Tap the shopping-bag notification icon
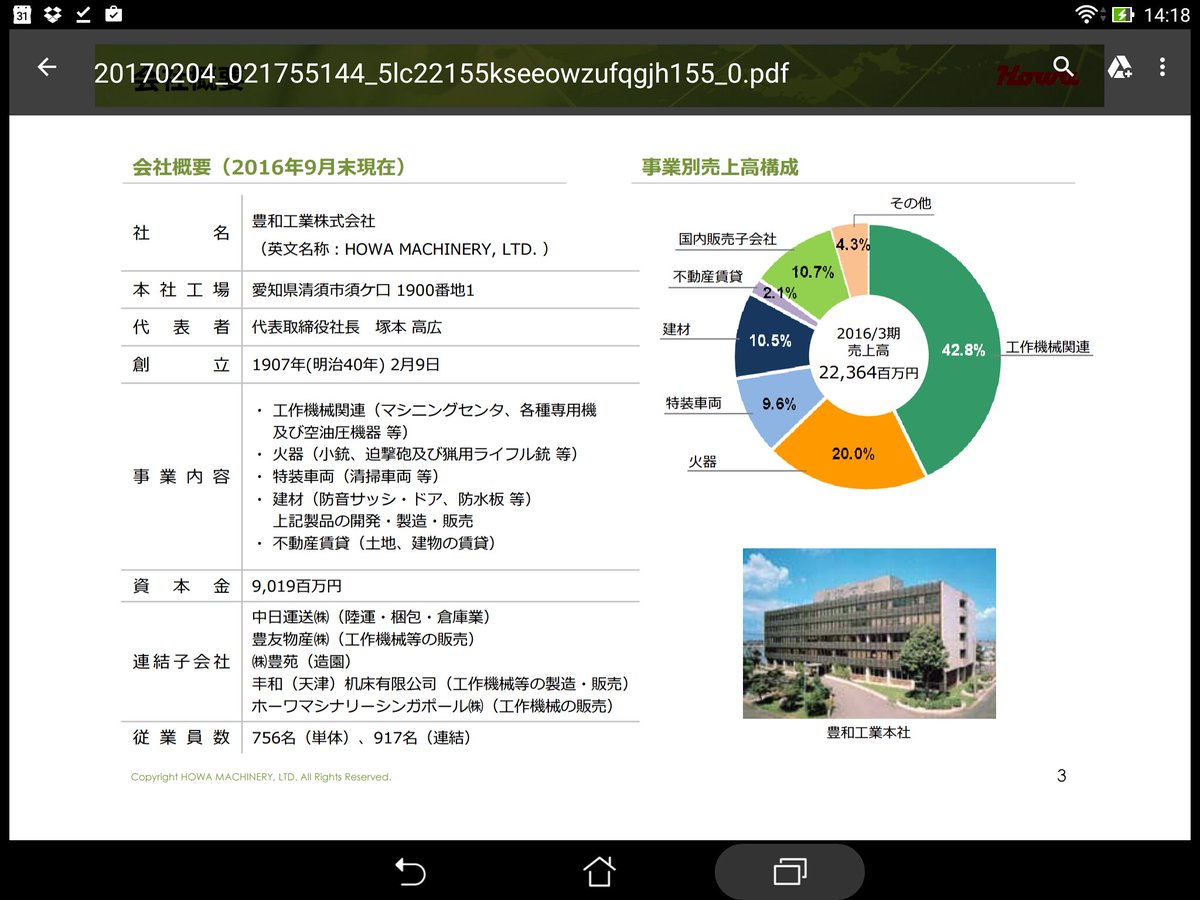 [x=113, y=14]
